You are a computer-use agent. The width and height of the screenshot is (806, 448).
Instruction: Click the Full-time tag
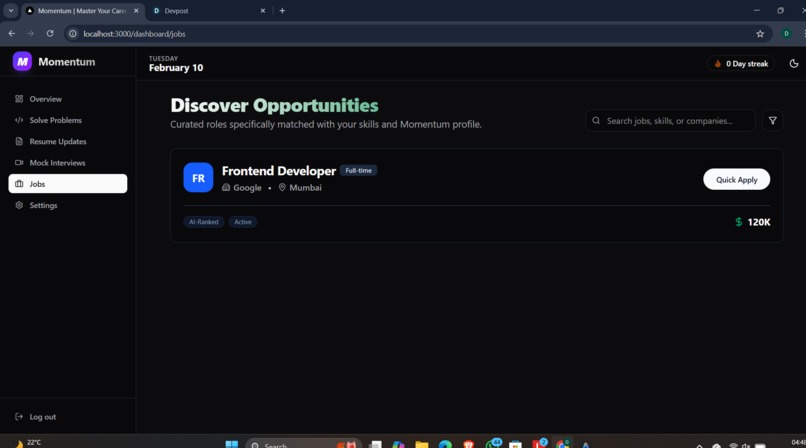358,171
